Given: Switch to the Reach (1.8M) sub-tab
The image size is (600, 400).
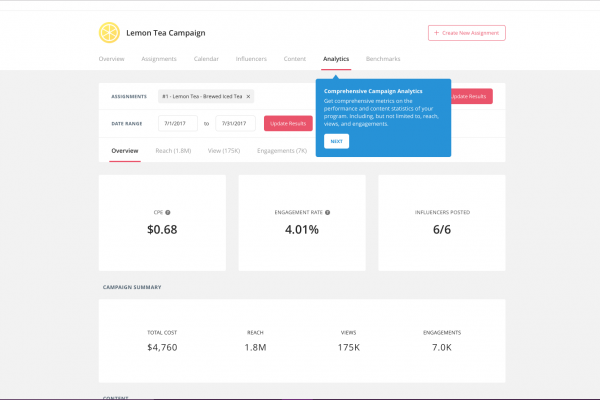Looking at the screenshot, I should pyautogui.click(x=173, y=151).
